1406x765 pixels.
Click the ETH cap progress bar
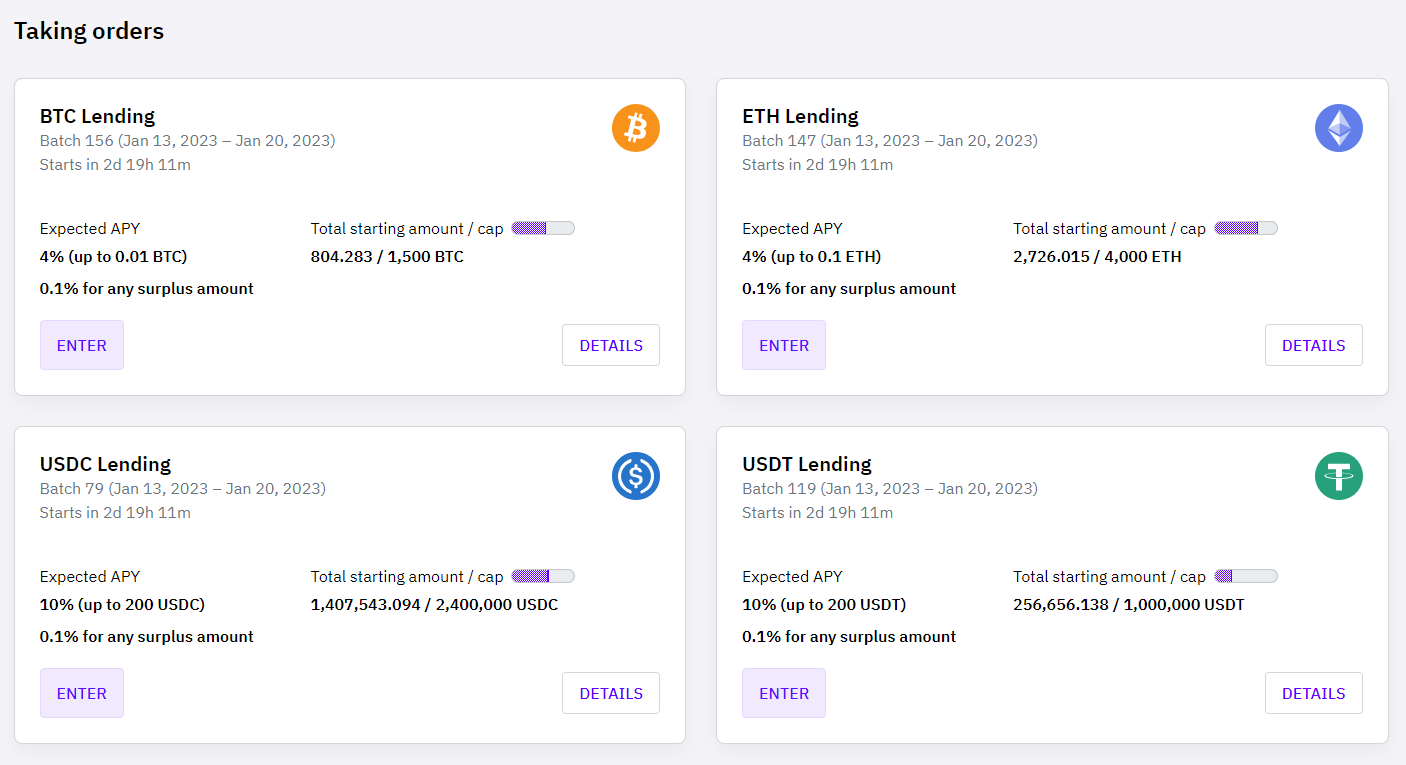coord(1245,227)
